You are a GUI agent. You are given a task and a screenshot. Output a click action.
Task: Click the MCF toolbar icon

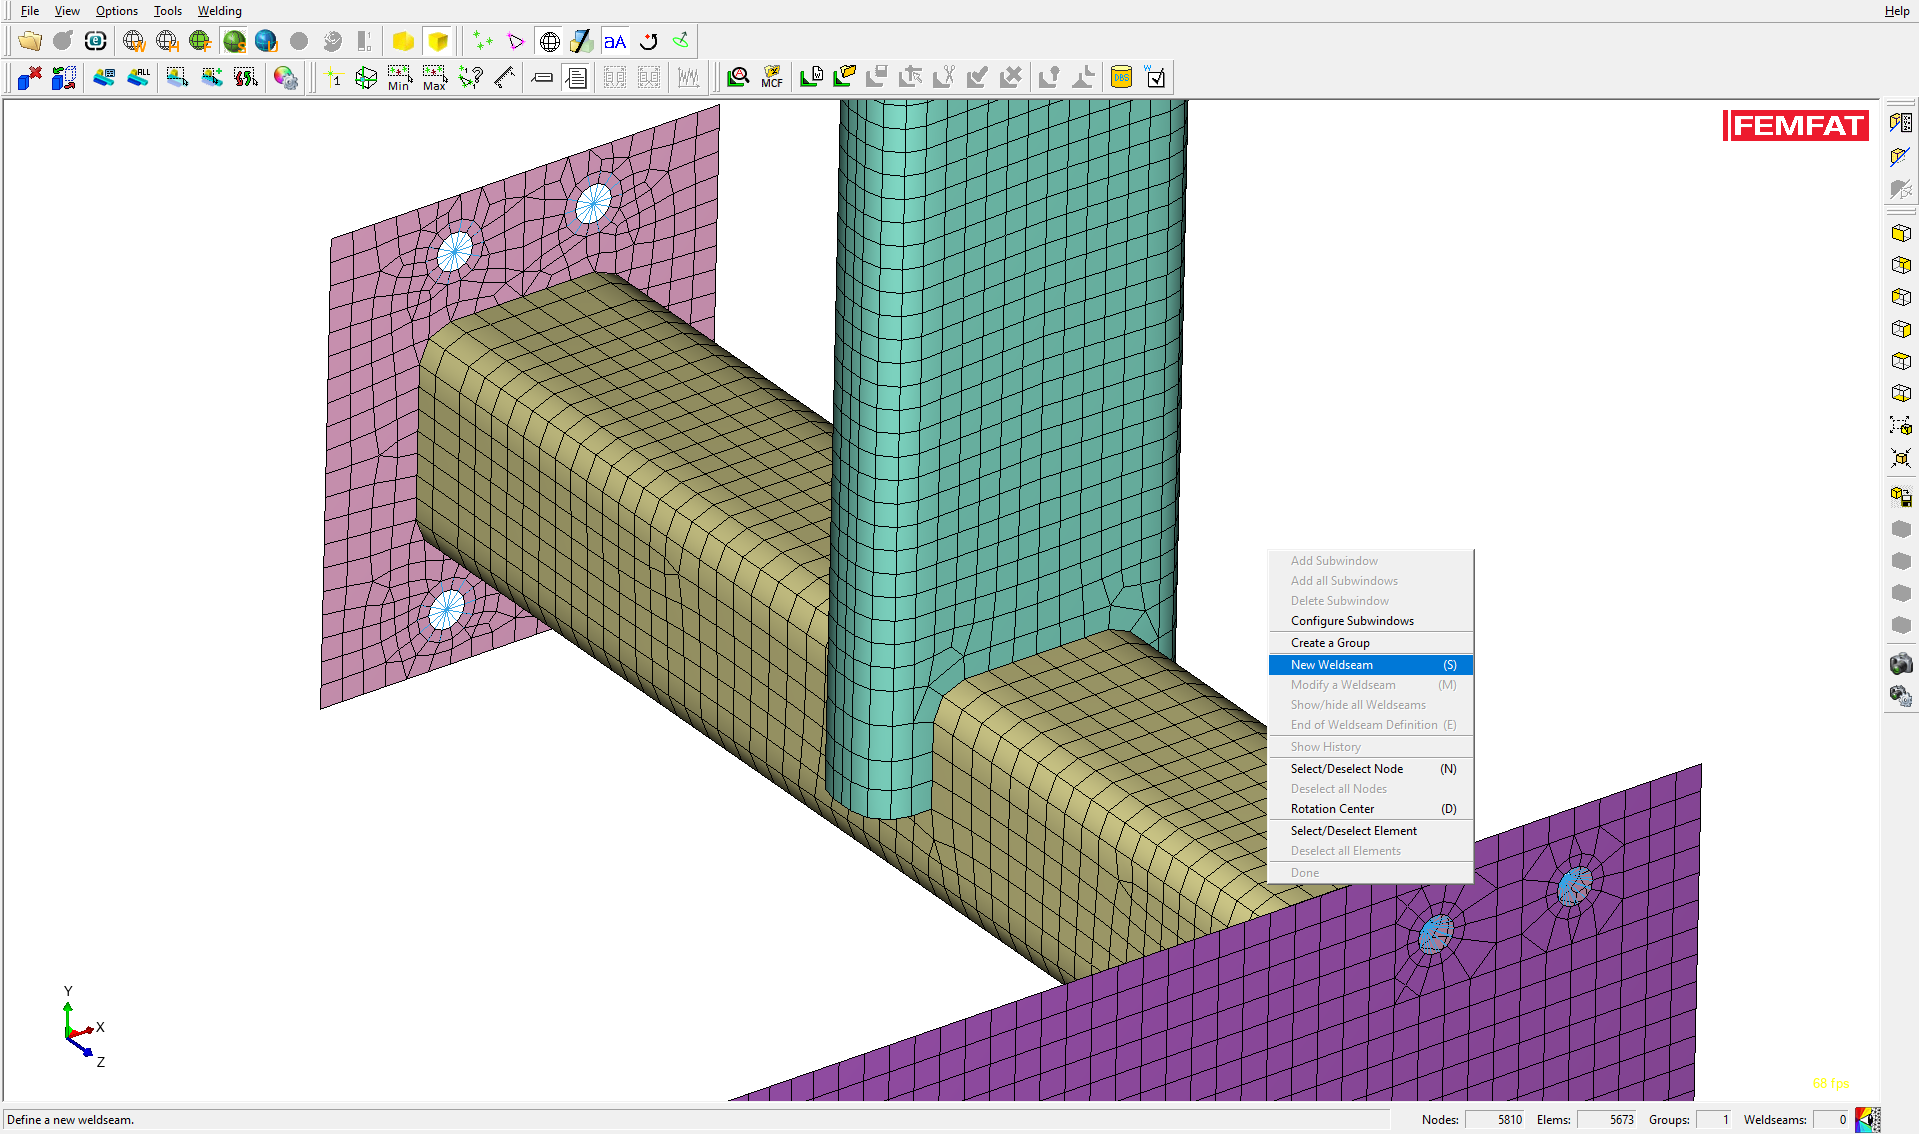tap(771, 77)
